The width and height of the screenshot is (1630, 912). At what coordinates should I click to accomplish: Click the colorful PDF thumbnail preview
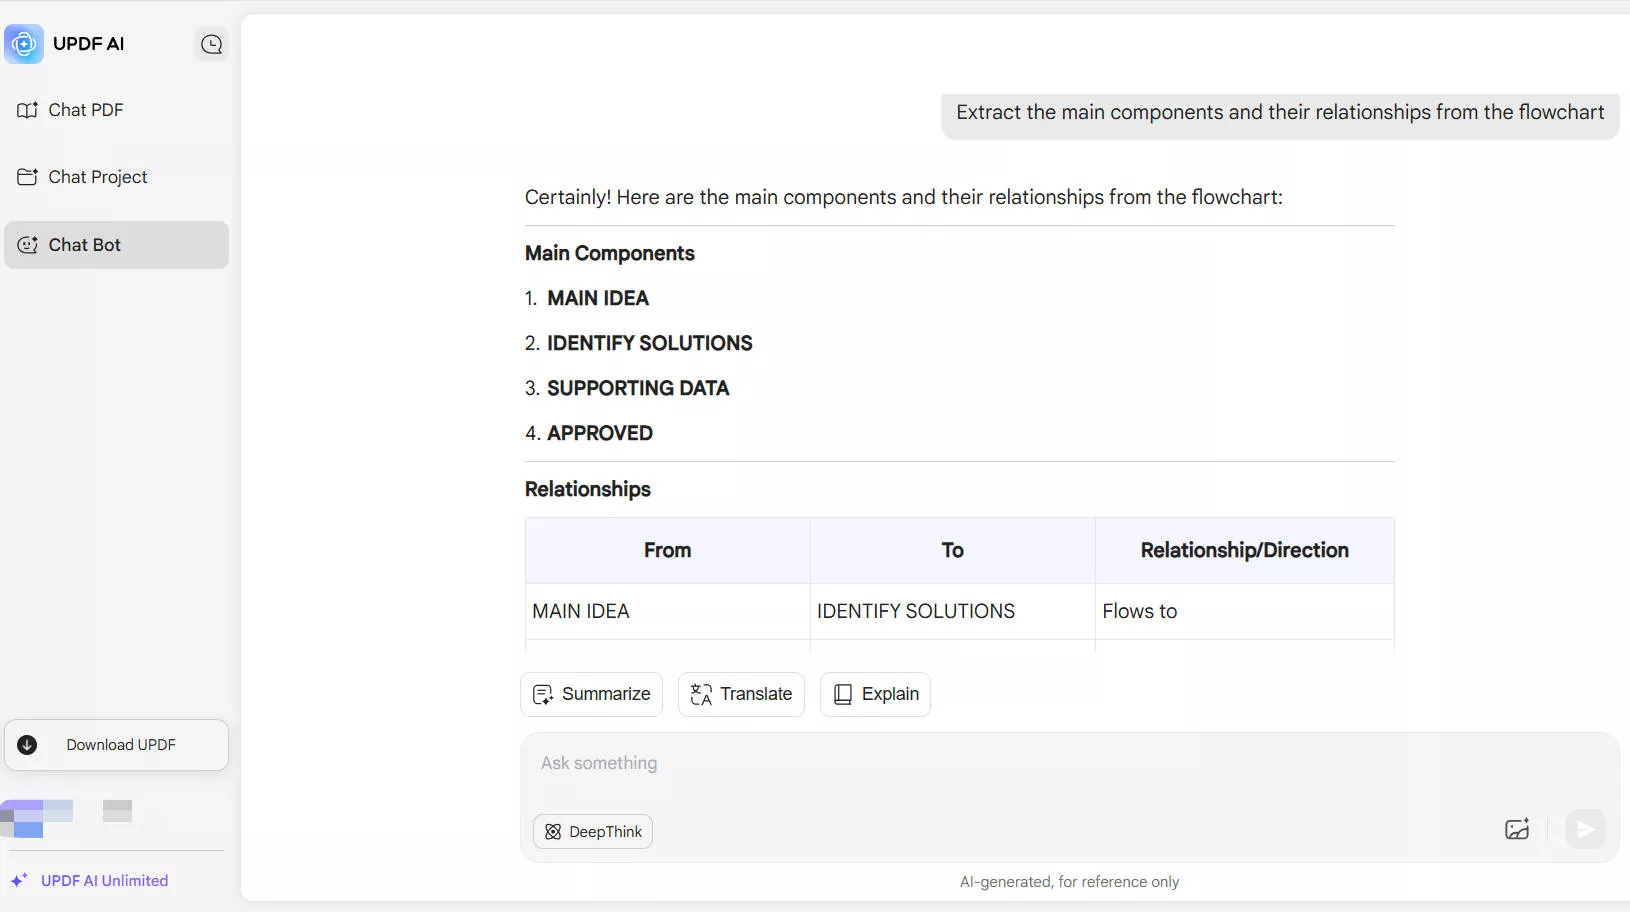tap(37, 817)
